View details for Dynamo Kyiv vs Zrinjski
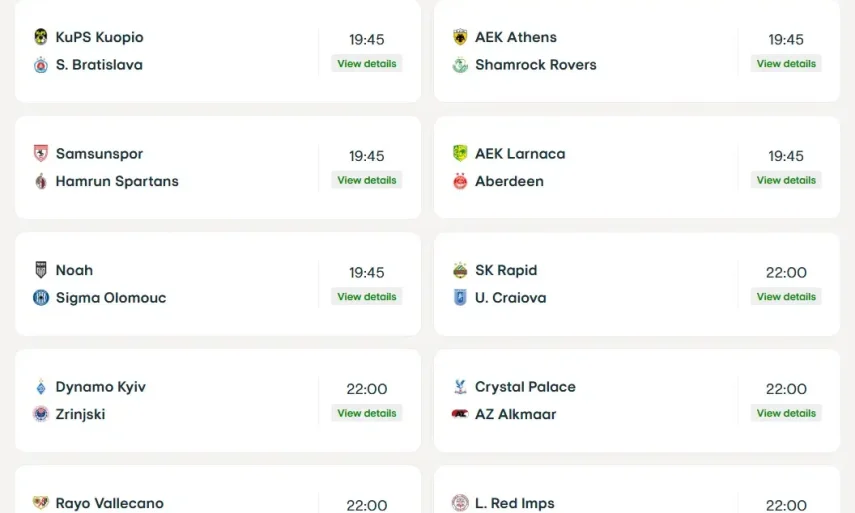Viewport: 855px width, 513px height. (x=367, y=414)
